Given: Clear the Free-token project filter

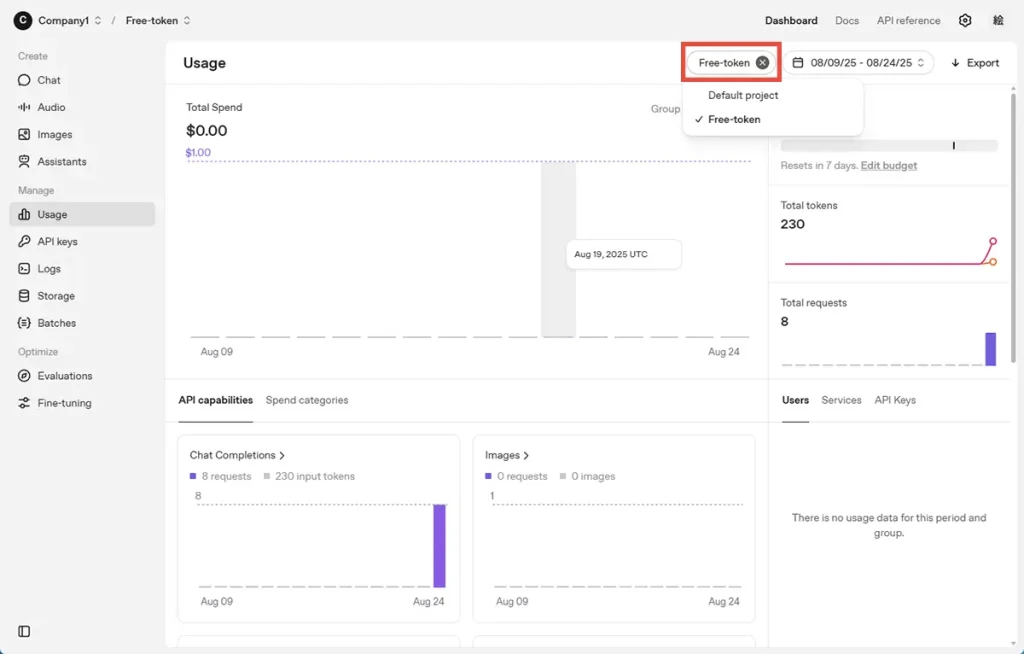Looking at the screenshot, I should point(762,63).
